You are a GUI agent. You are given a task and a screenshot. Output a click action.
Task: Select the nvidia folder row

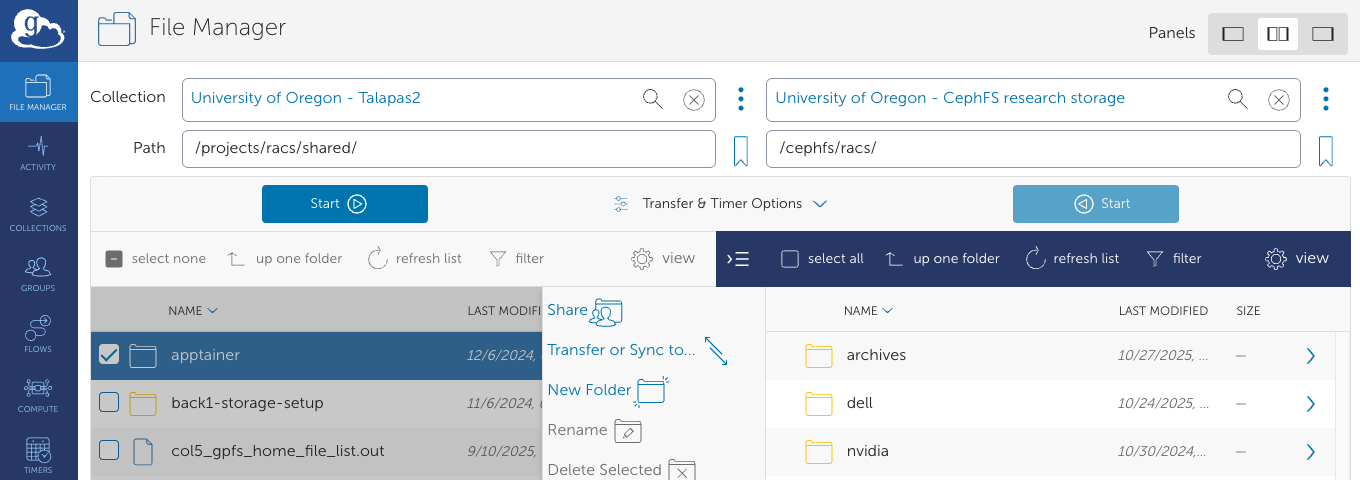tap(1050, 451)
